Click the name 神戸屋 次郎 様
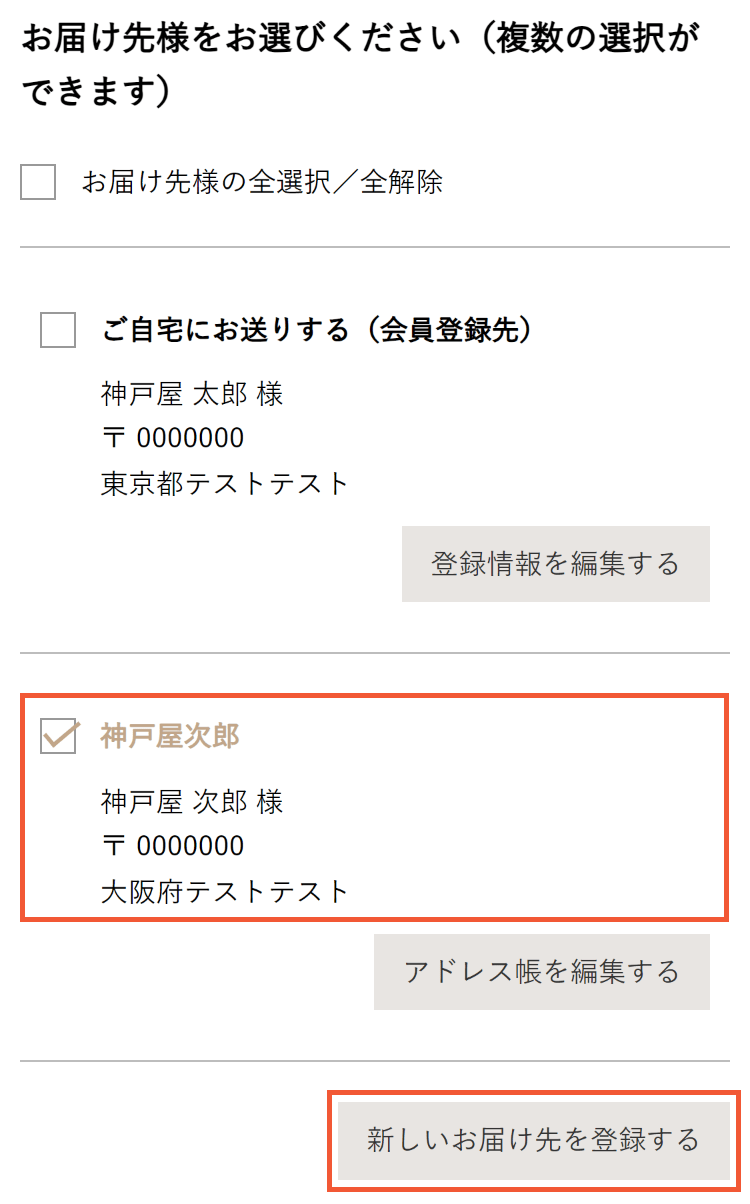Image resolution: width=750 pixels, height=1204 pixels. pyautogui.click(x=192, y=802)
